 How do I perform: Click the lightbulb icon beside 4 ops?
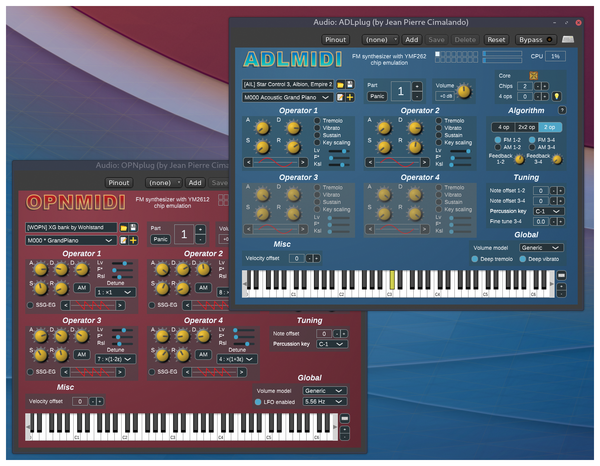click(557, 96)
